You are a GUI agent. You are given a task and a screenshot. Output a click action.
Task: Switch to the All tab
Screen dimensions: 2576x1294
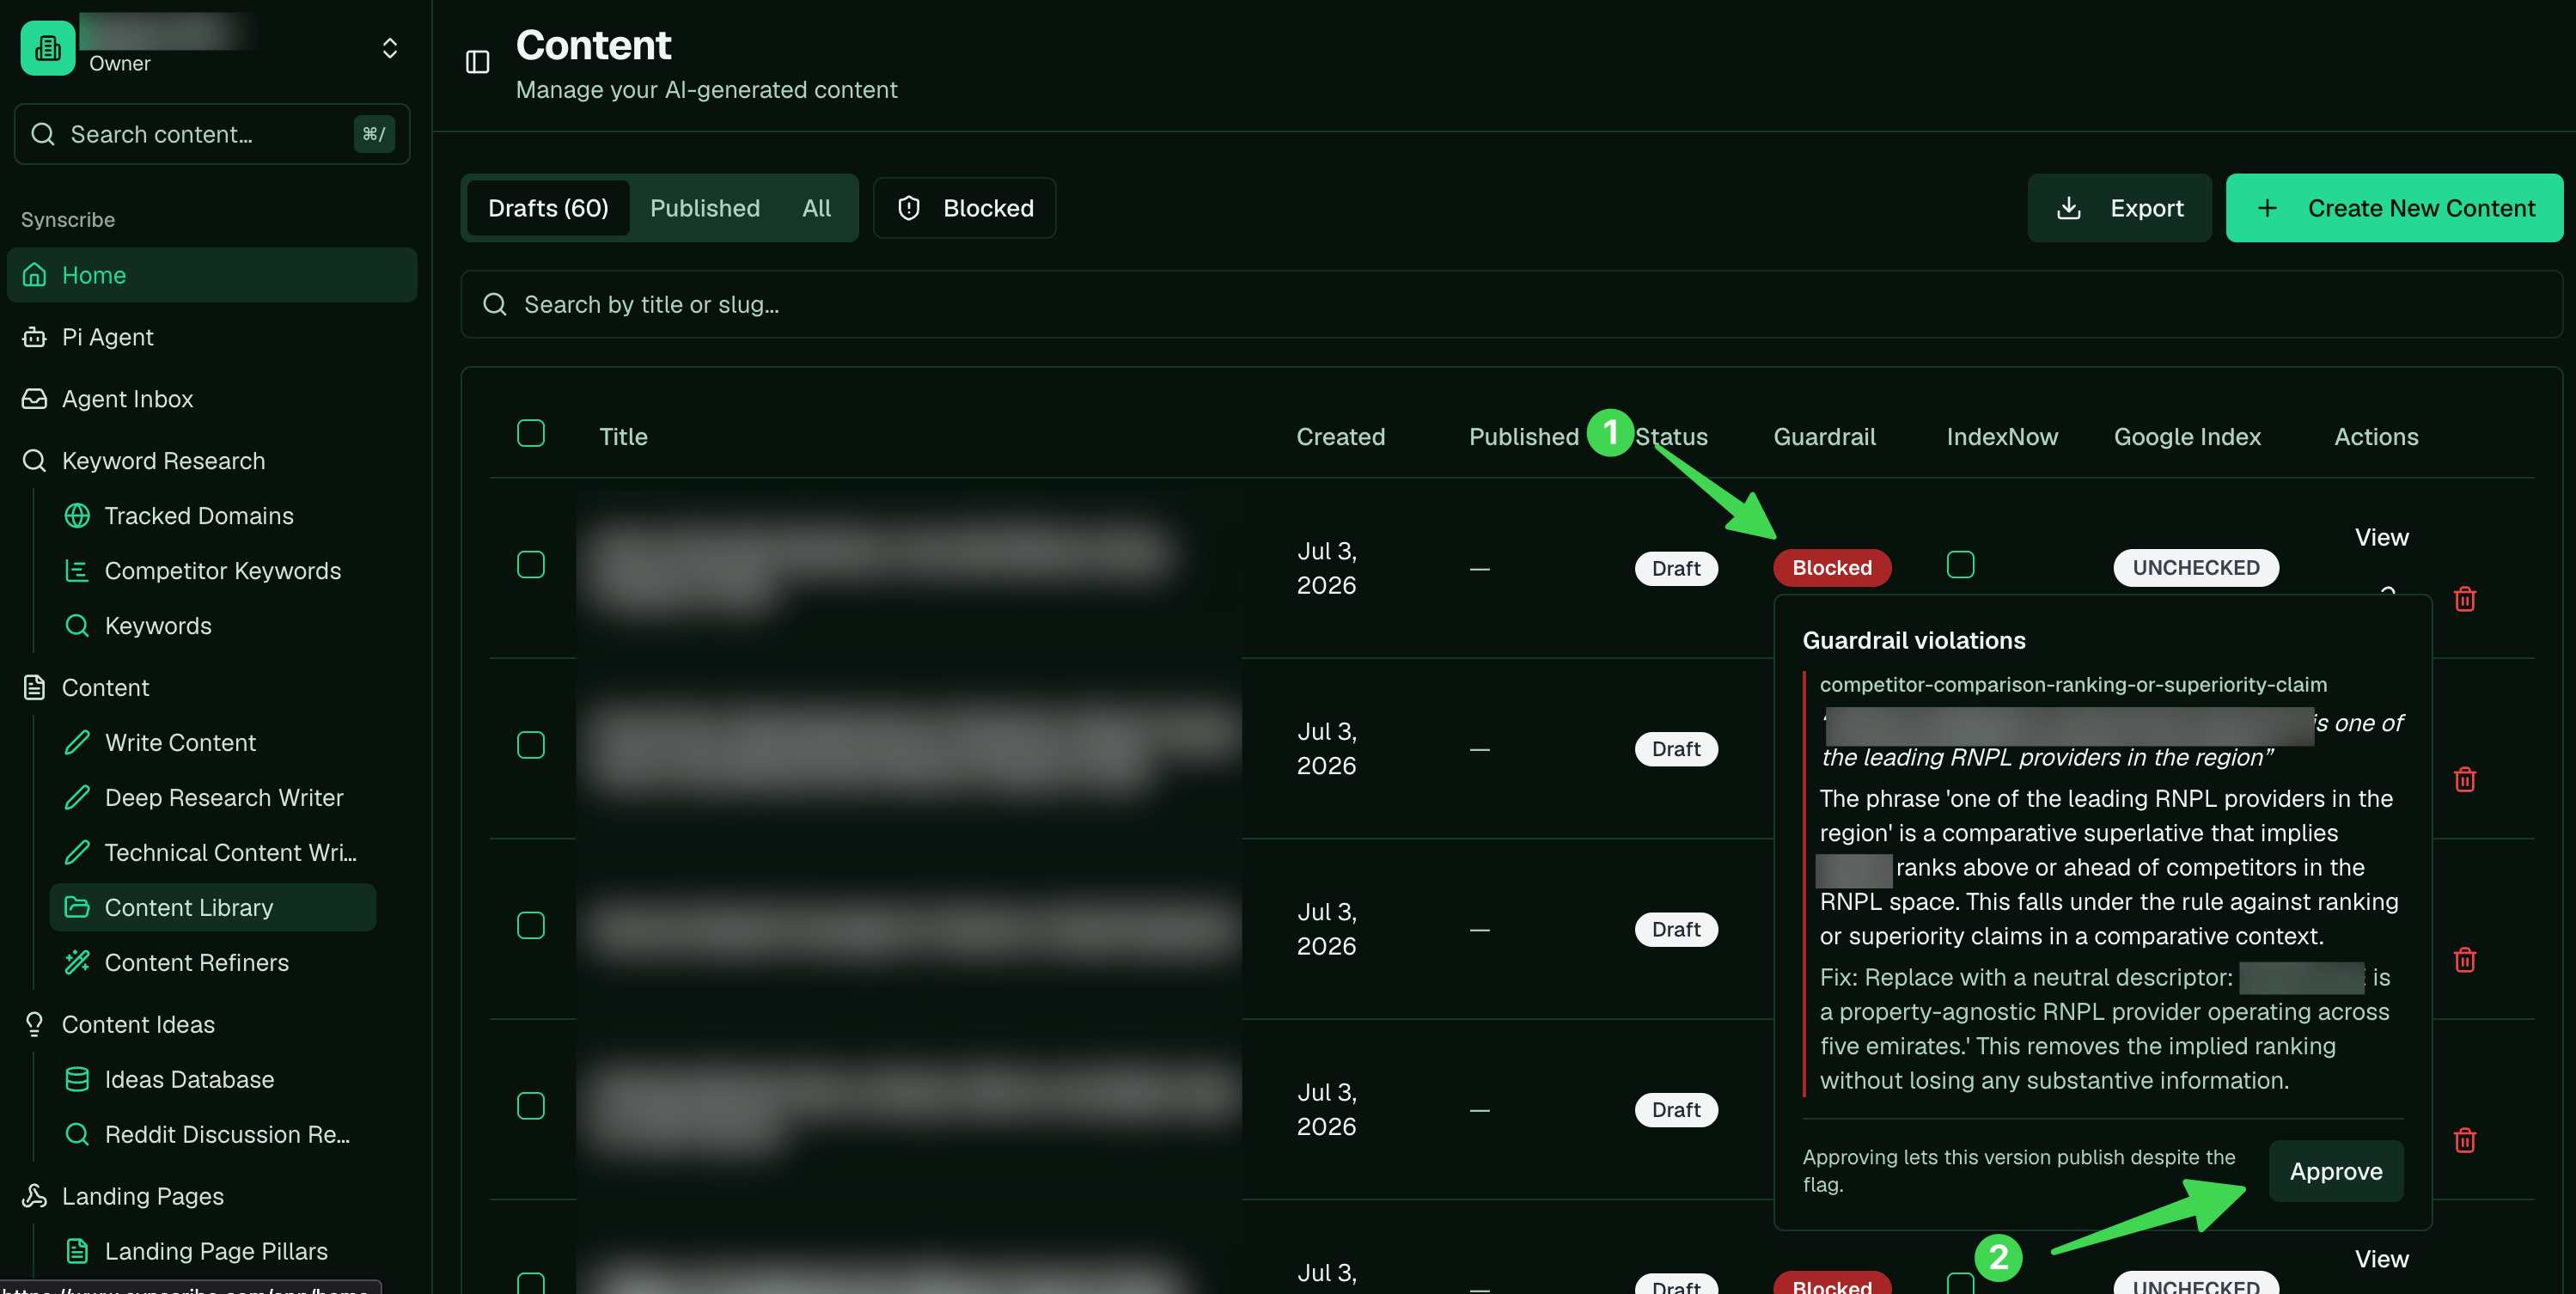click(816, 208)
